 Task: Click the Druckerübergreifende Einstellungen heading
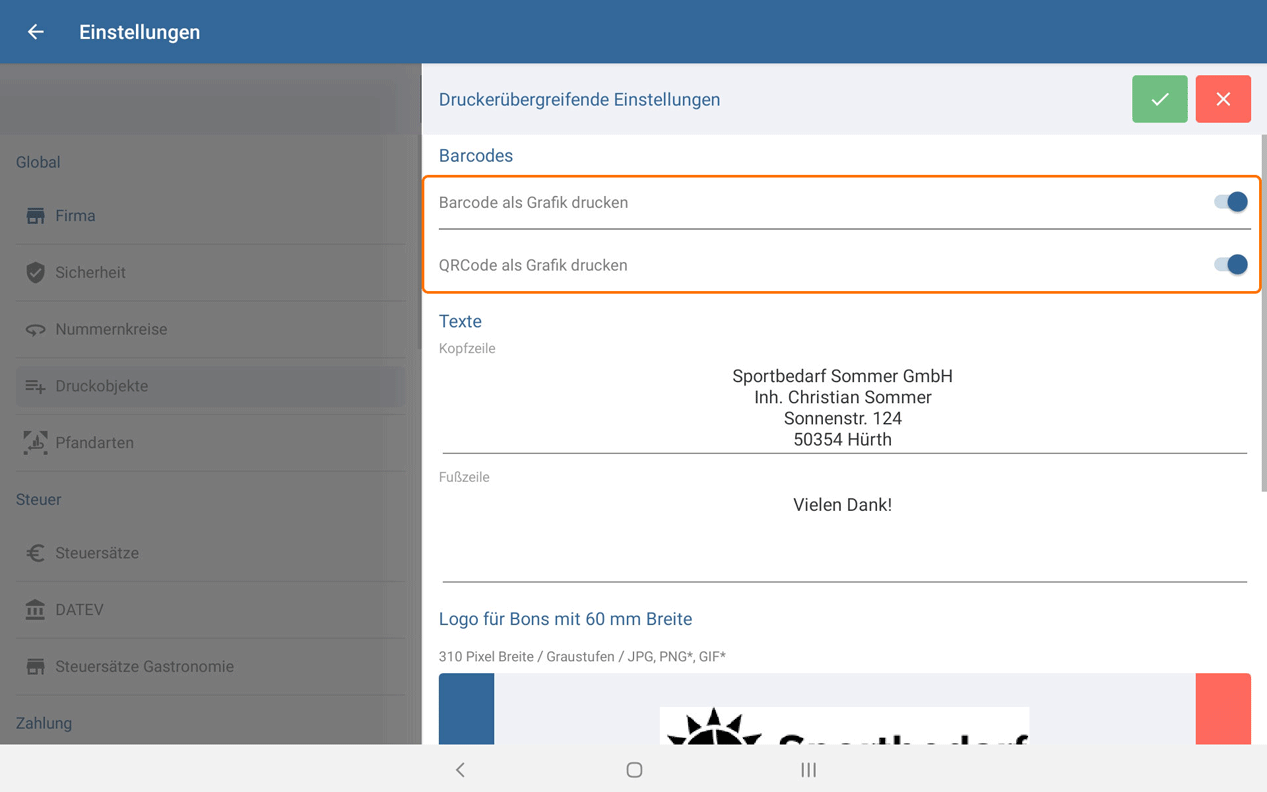pyautogui.click(x=579, y=99)
